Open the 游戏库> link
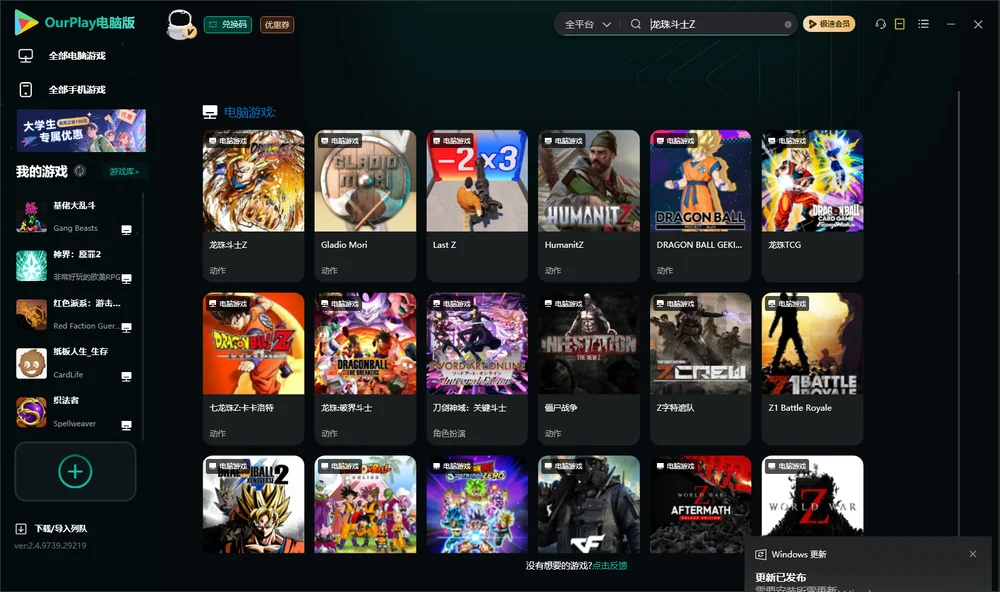Image resolution: width=1000 pixels, height=592 pixels. [x=124, y=172]
